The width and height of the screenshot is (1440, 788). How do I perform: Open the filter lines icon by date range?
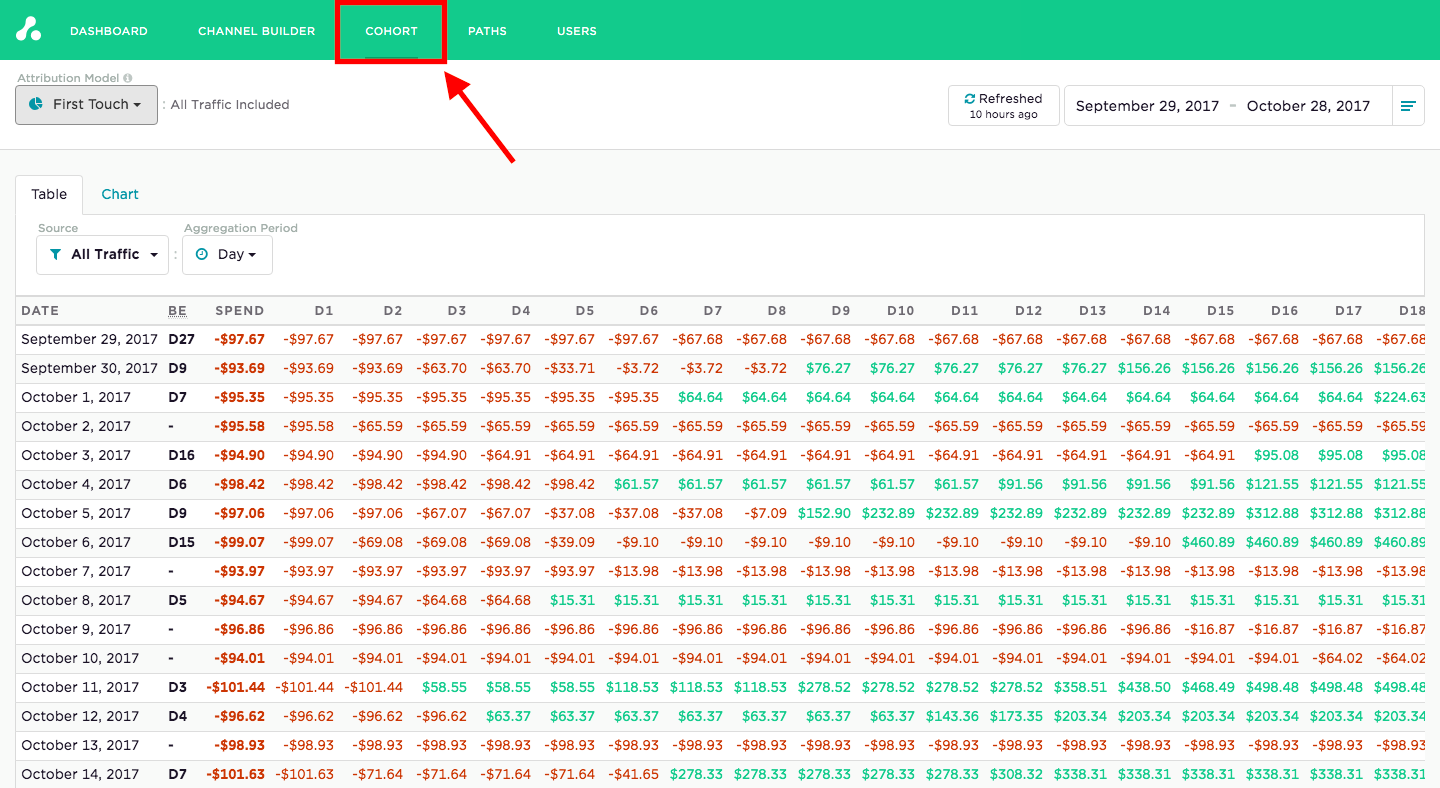(x=1408, y=106)
